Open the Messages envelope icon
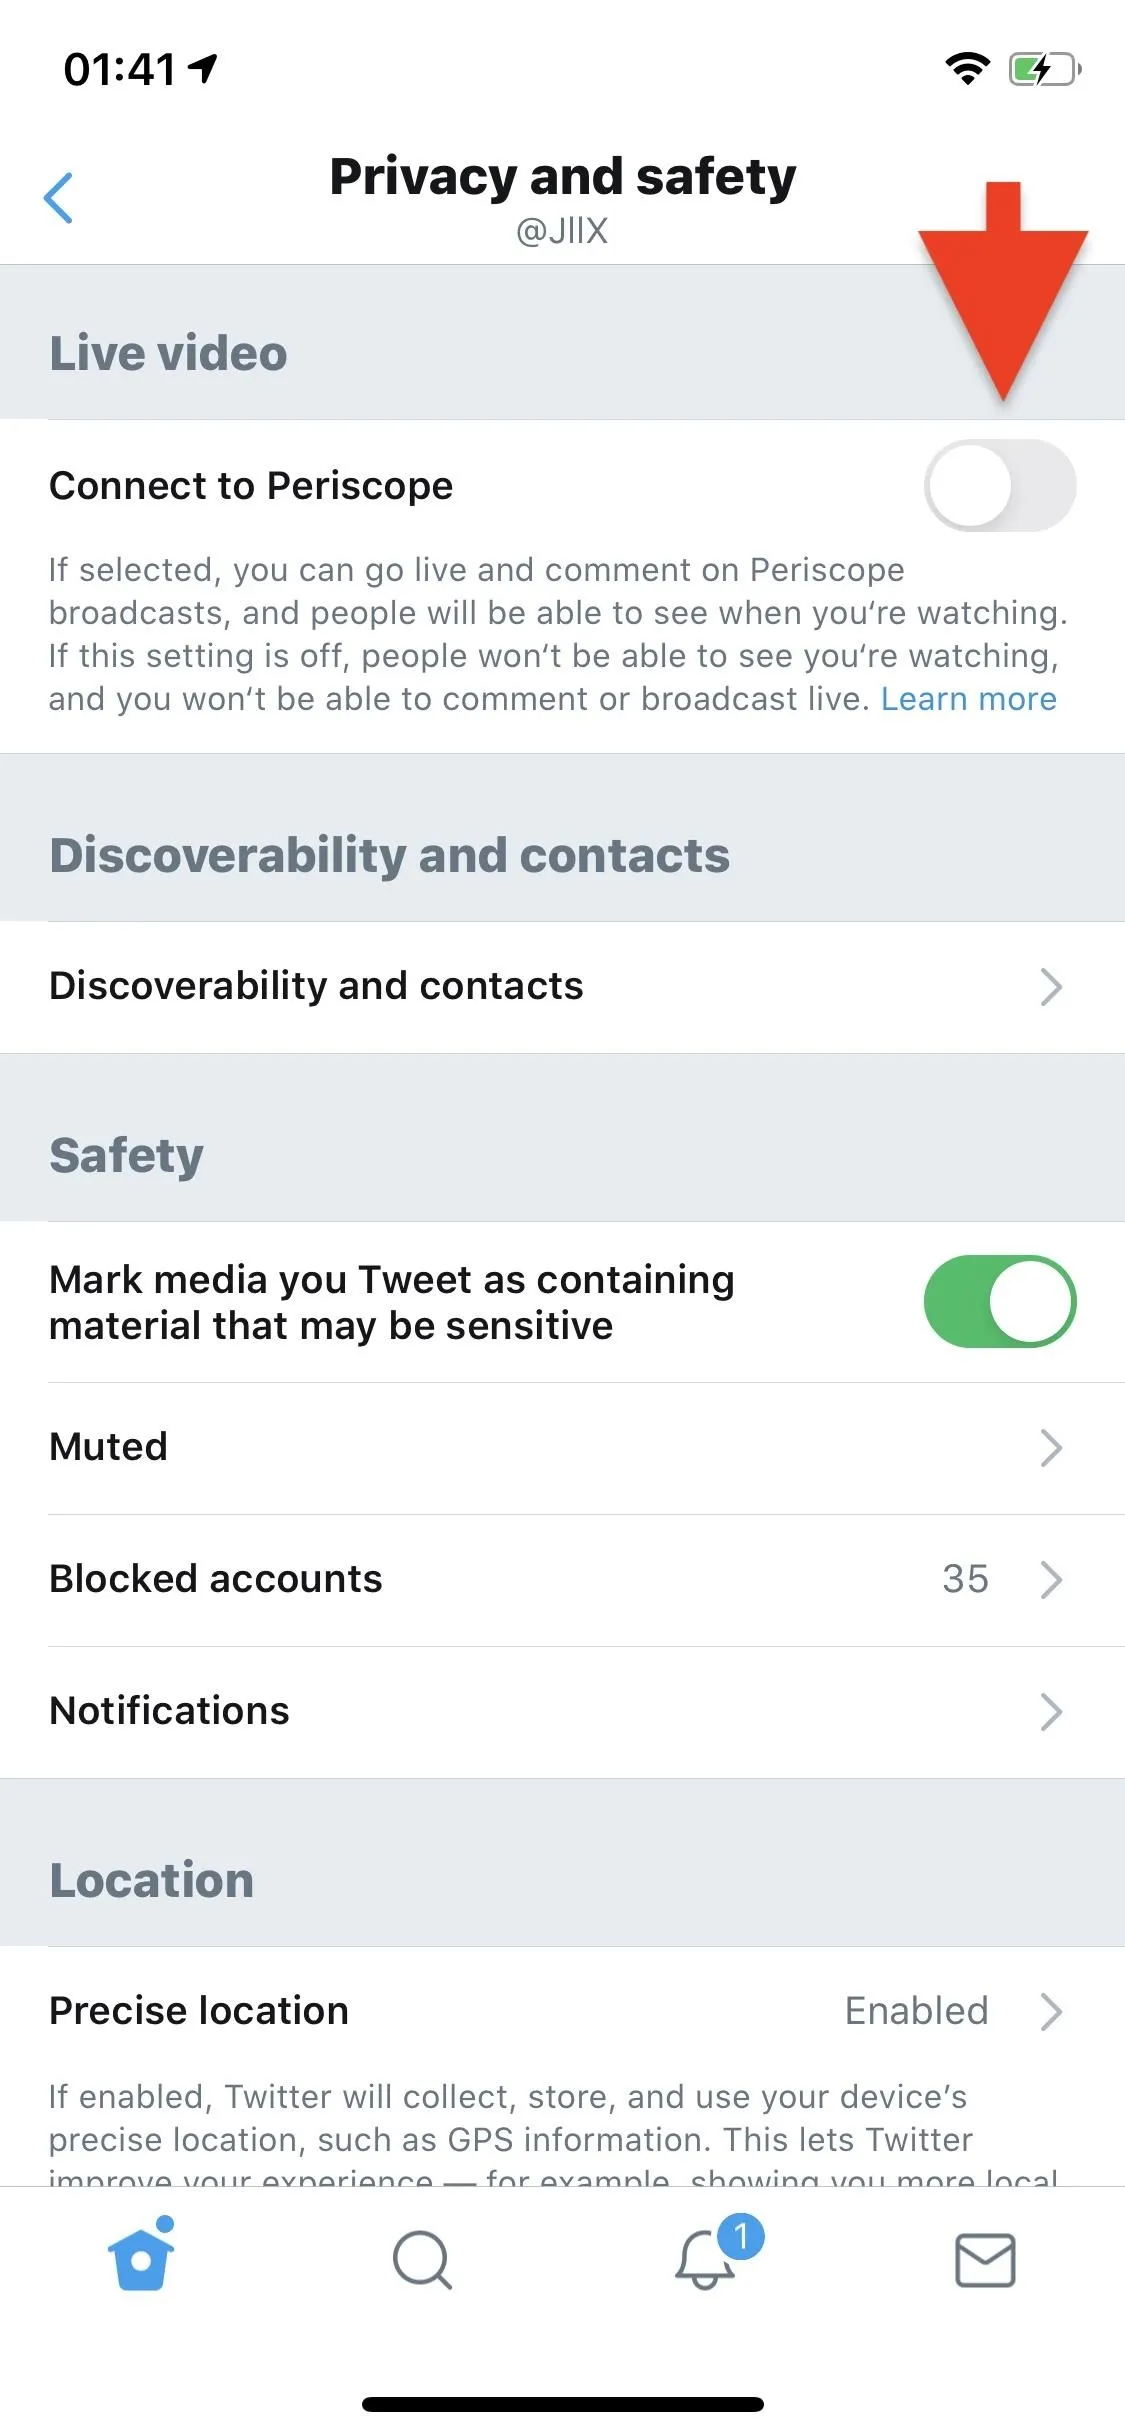This screenshot has height=2436, width=1125. 985,2260
